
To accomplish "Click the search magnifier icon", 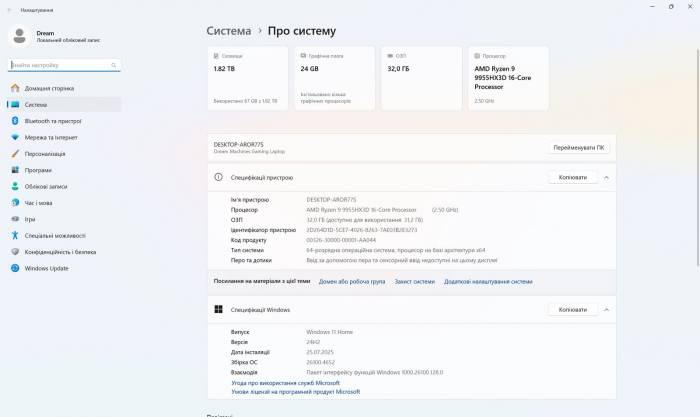I will [x=113, y=65].
